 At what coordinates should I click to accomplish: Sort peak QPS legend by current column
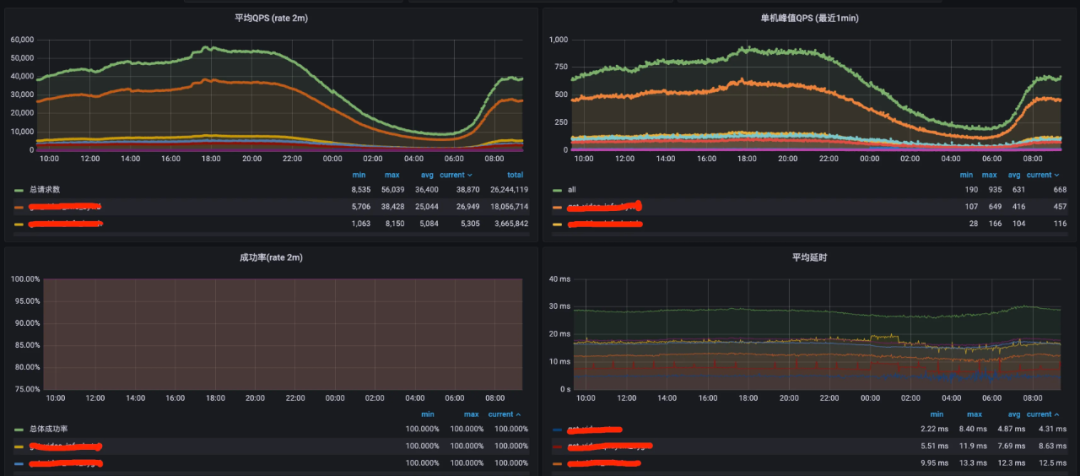tap(1042, 175)
